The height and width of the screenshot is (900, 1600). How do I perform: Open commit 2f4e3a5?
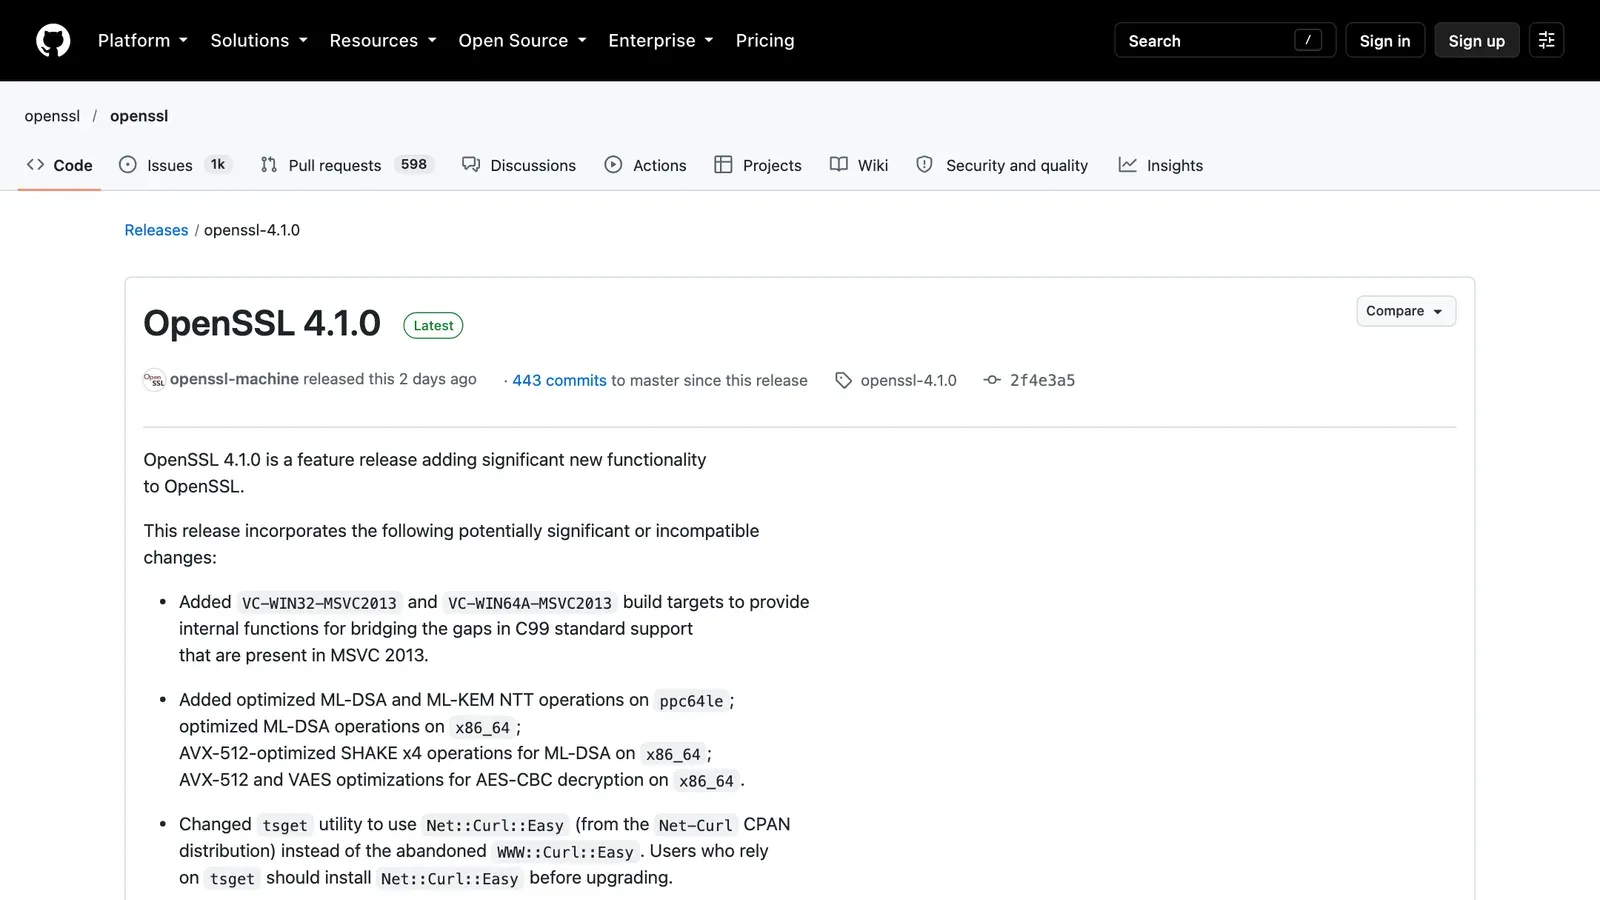tap(1042, 381)
